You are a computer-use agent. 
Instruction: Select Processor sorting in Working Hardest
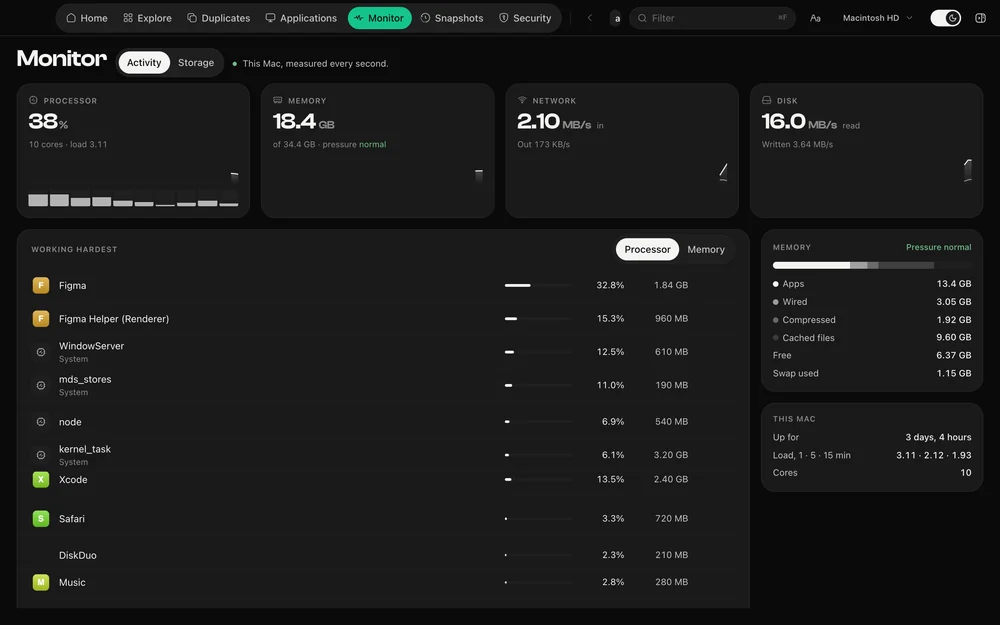(x=647, y=249)
